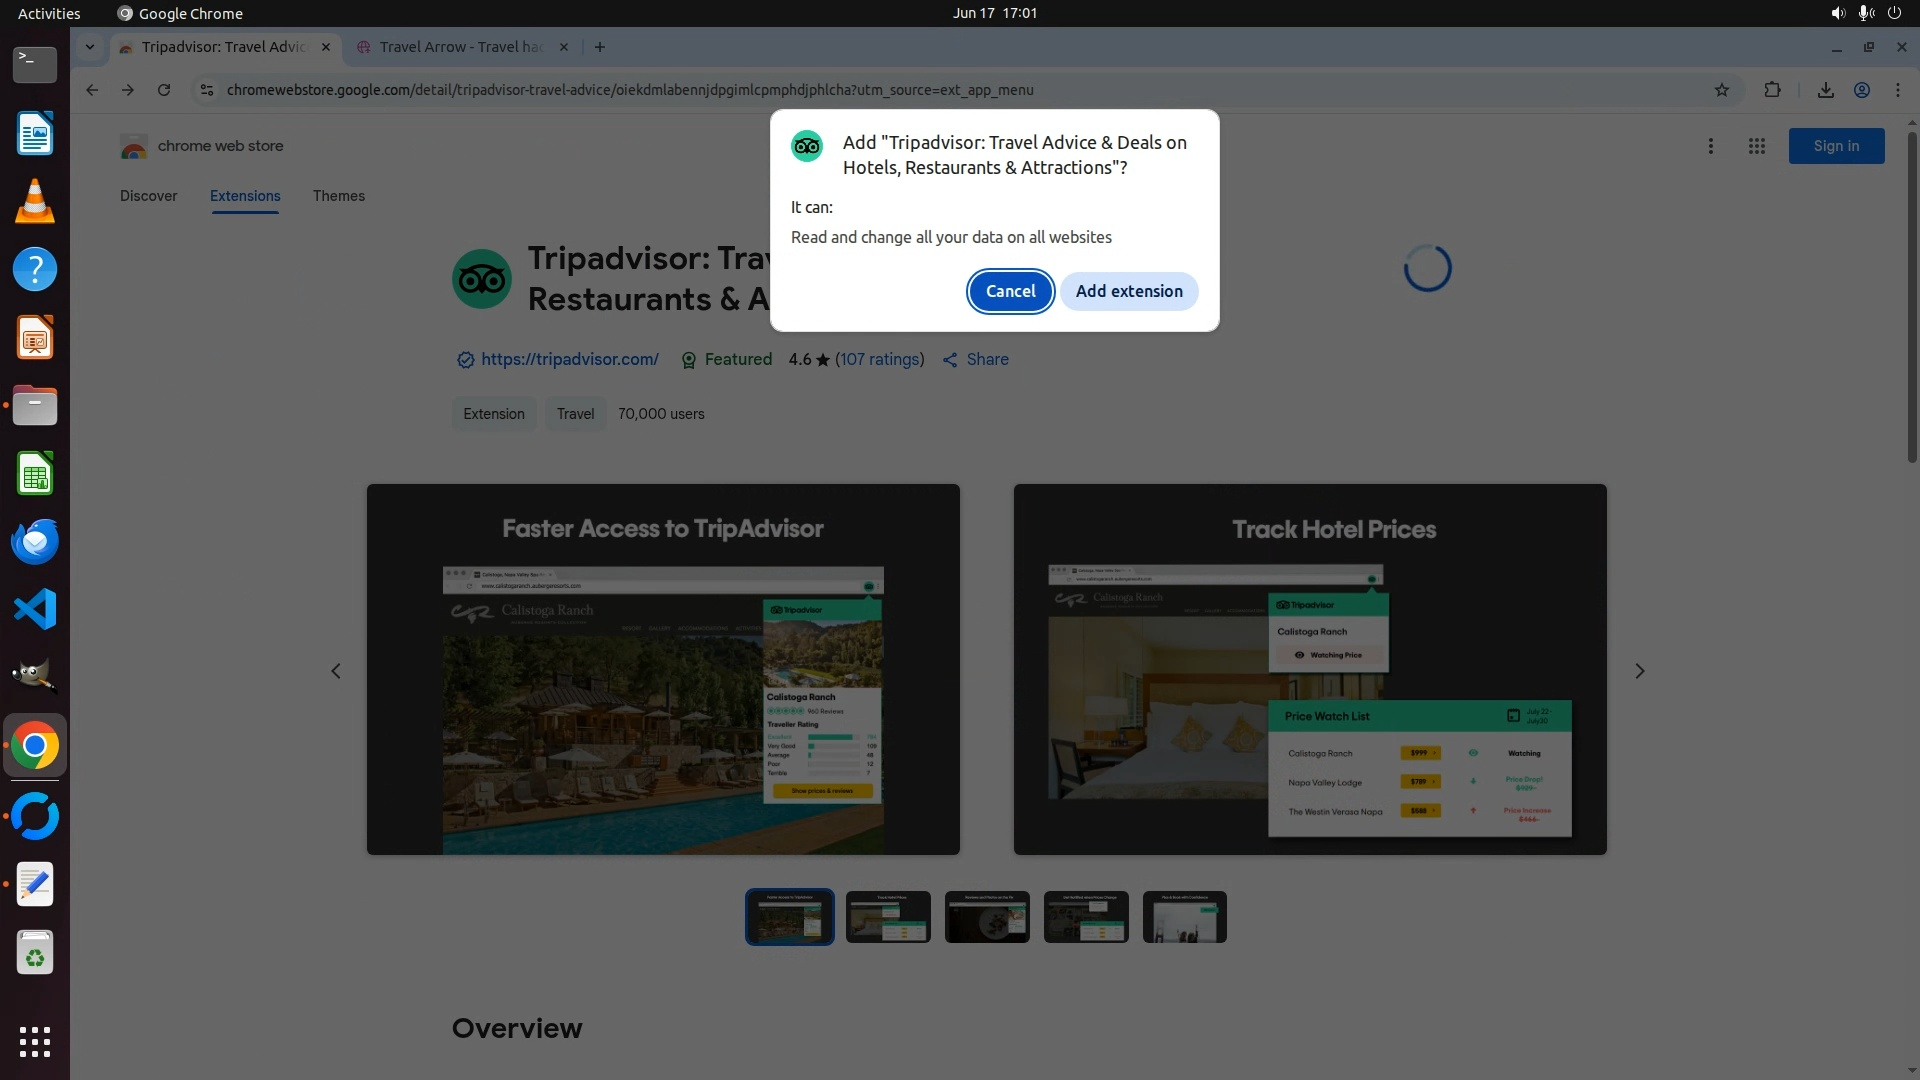This screenshot has height=1080, width=1920.
Task: Click the page vertical scrollbar
Action: coord(1912,300)
